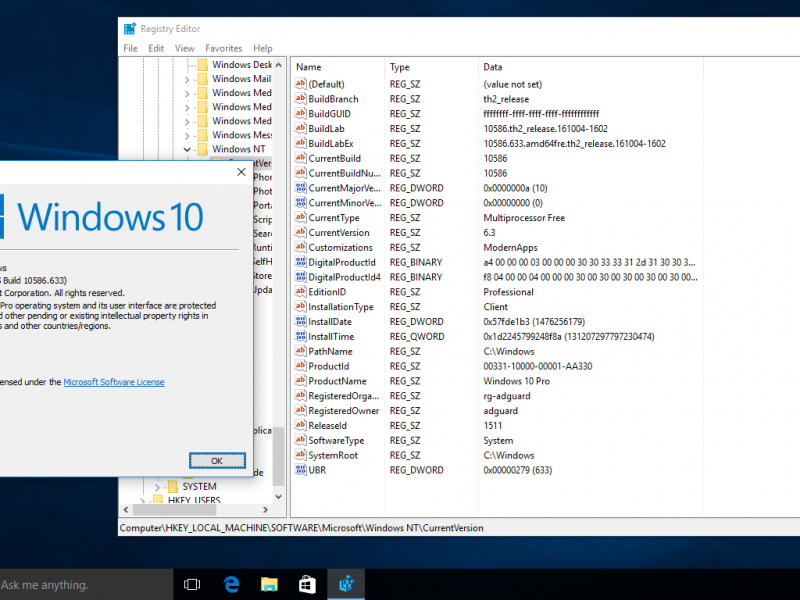800x600 pixels.
Task: Click the InstallTime QWORD value icon
Action: pyautogui.click(x=301, y=336)
